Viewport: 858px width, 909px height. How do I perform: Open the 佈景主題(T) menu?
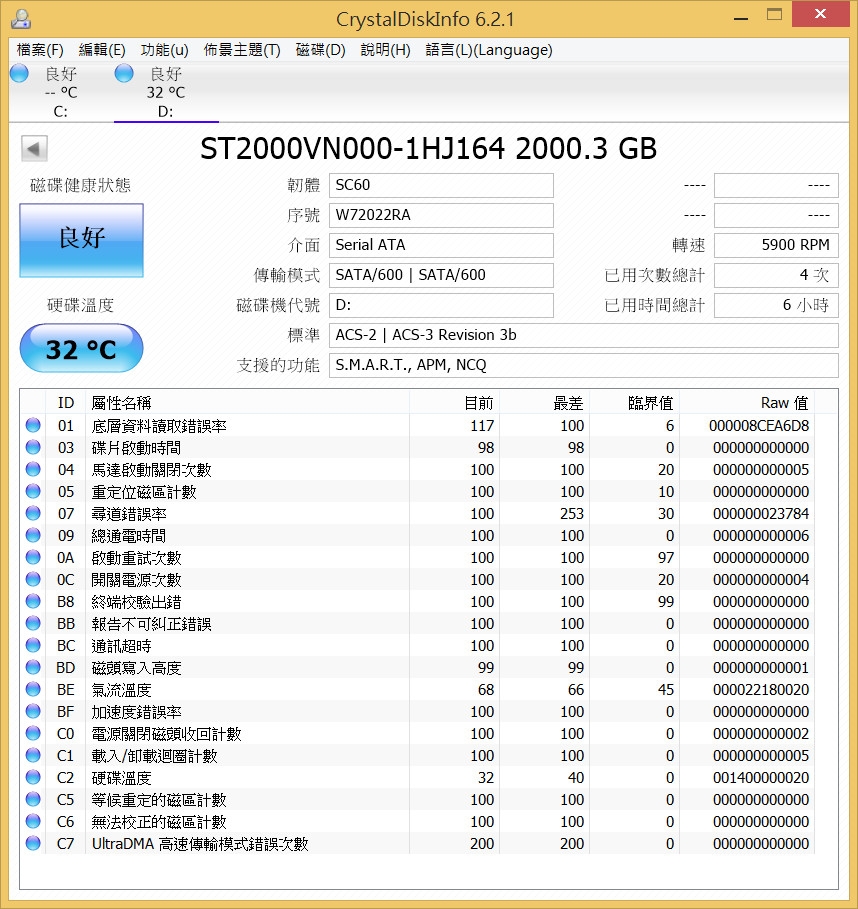click(242, 50)
